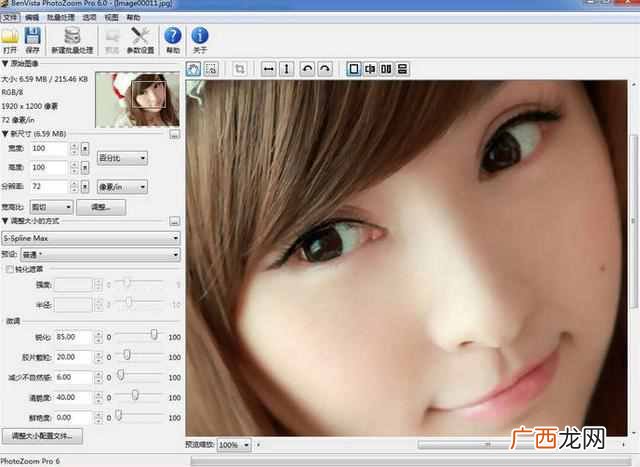The width and height of the screenshot is (640, 467).
Task: Open the 批量处理 menu
Action: pos(61,17)
